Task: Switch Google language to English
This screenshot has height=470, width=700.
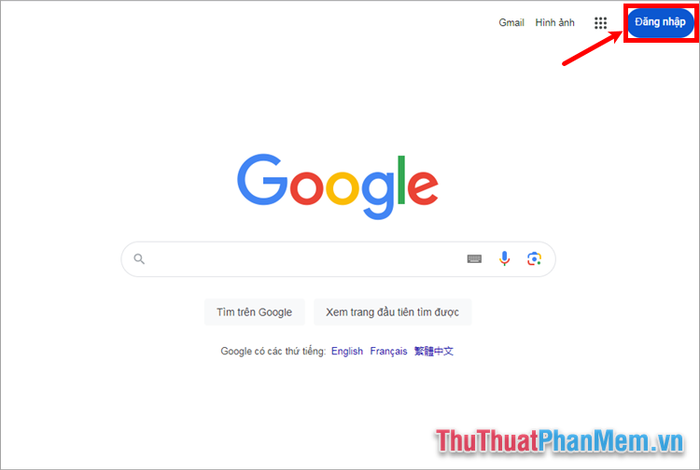Action: [347, 351]
